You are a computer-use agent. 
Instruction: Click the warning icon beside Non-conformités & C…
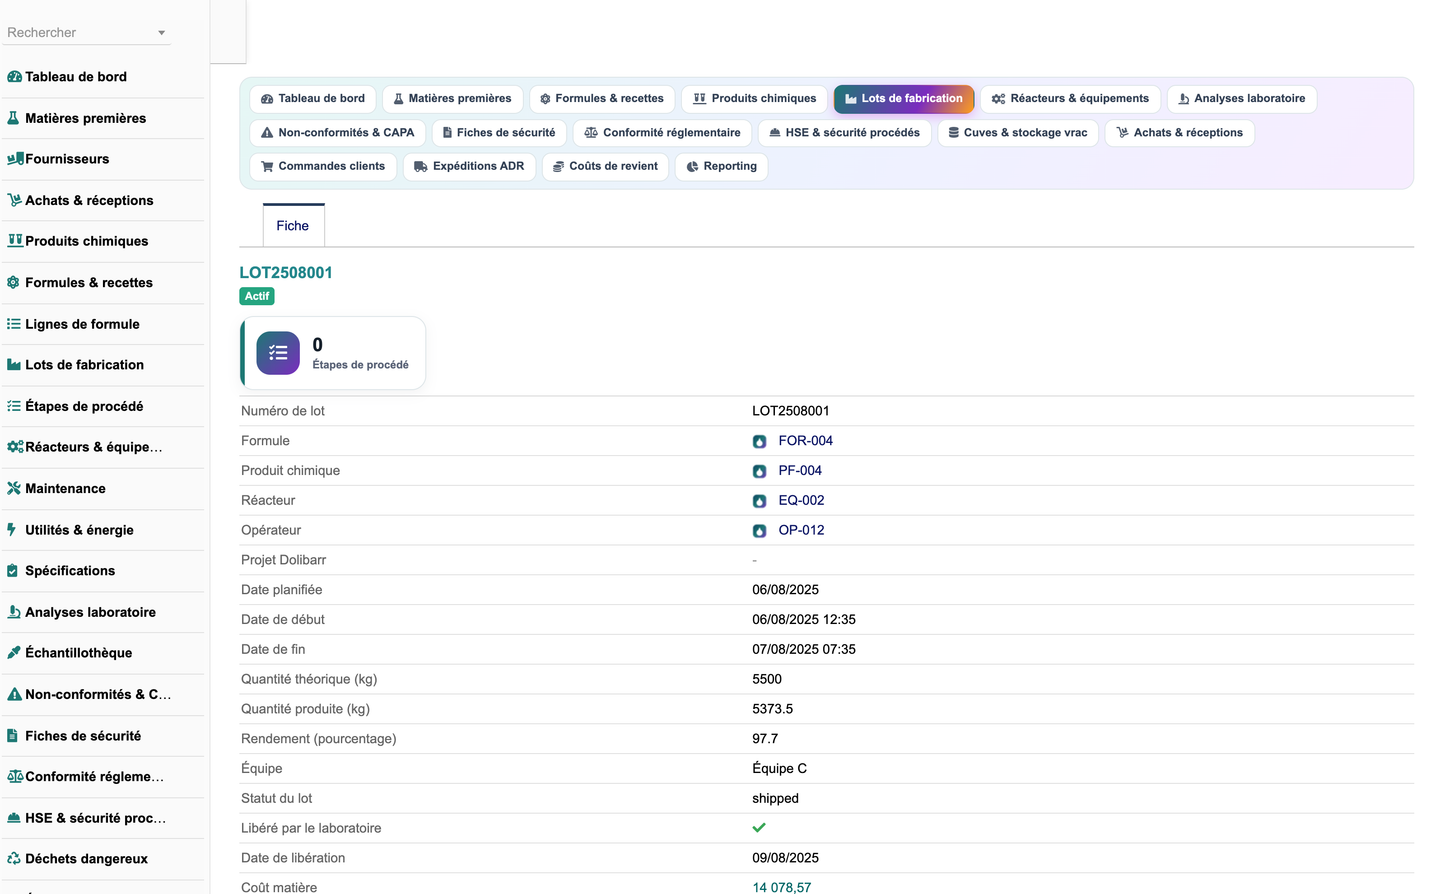15,694
